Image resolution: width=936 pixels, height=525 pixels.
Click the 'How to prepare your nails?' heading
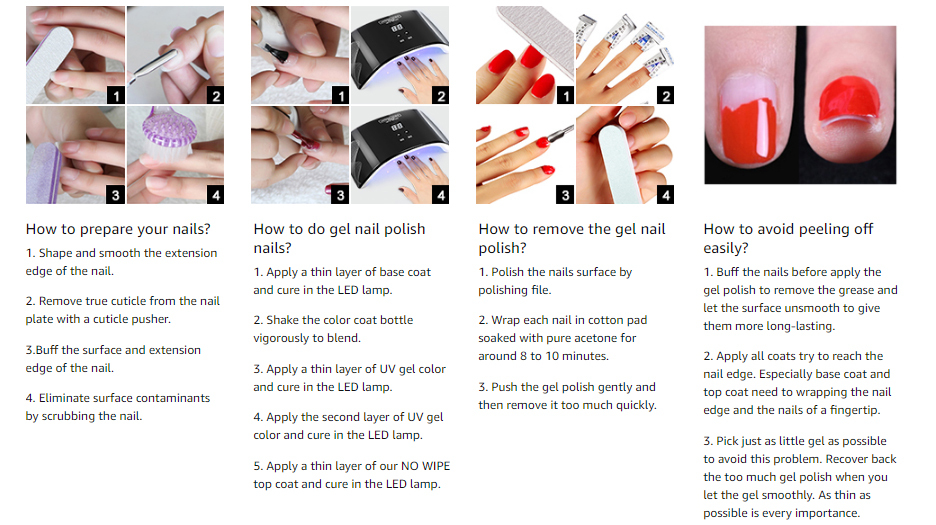(118, 229)
